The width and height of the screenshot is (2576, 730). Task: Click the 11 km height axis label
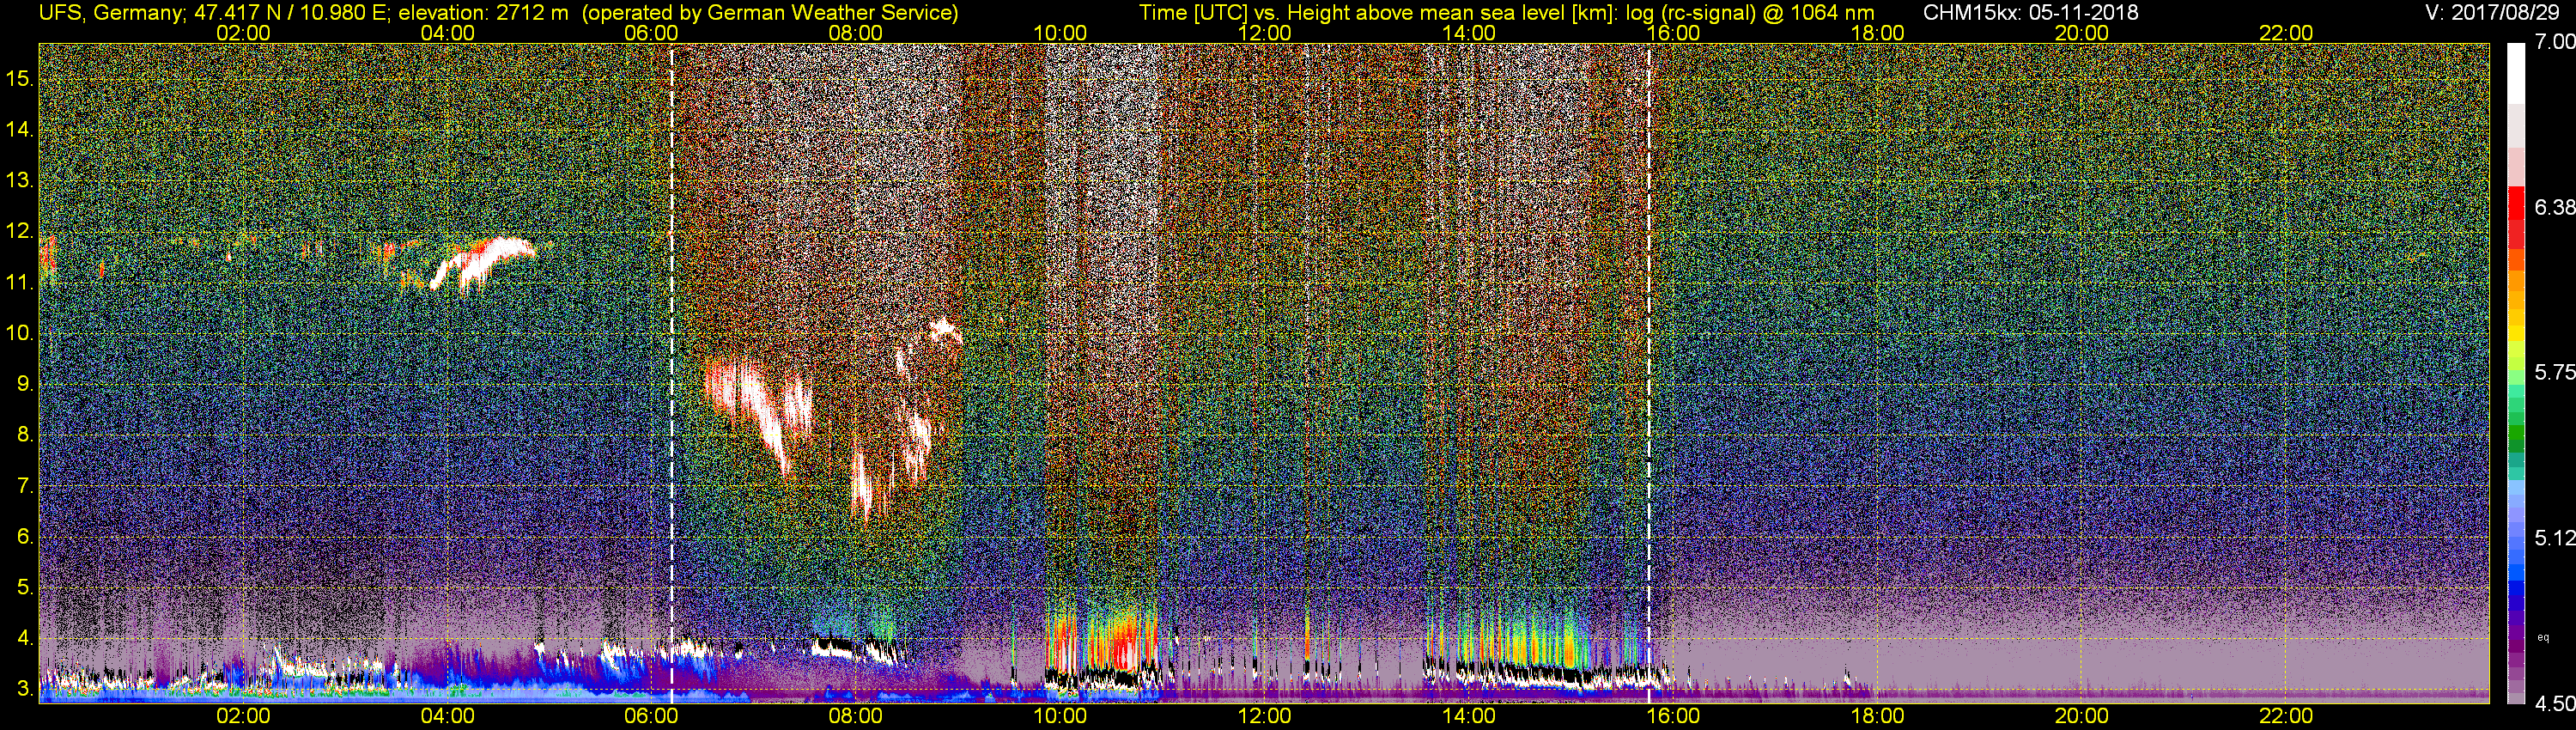point(20,283)
